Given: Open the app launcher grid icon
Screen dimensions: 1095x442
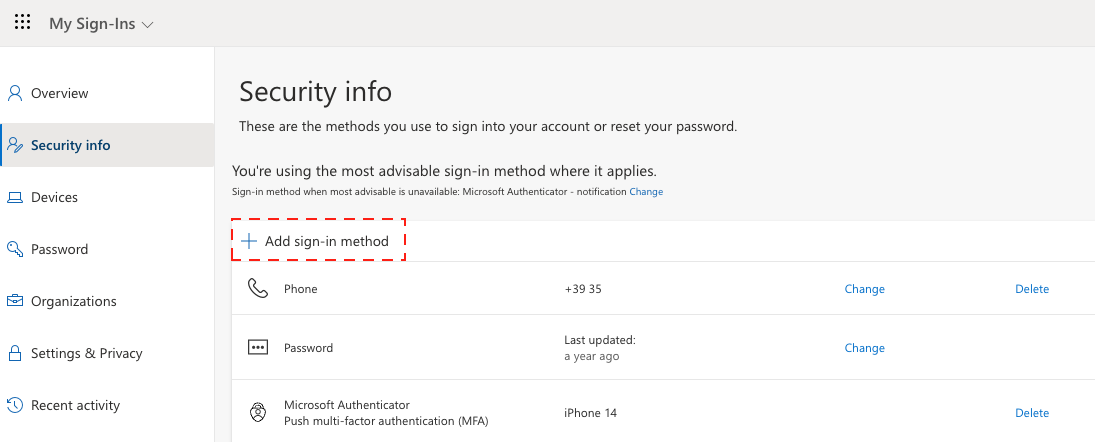Looking at the screenshot, I should point(22,23).
